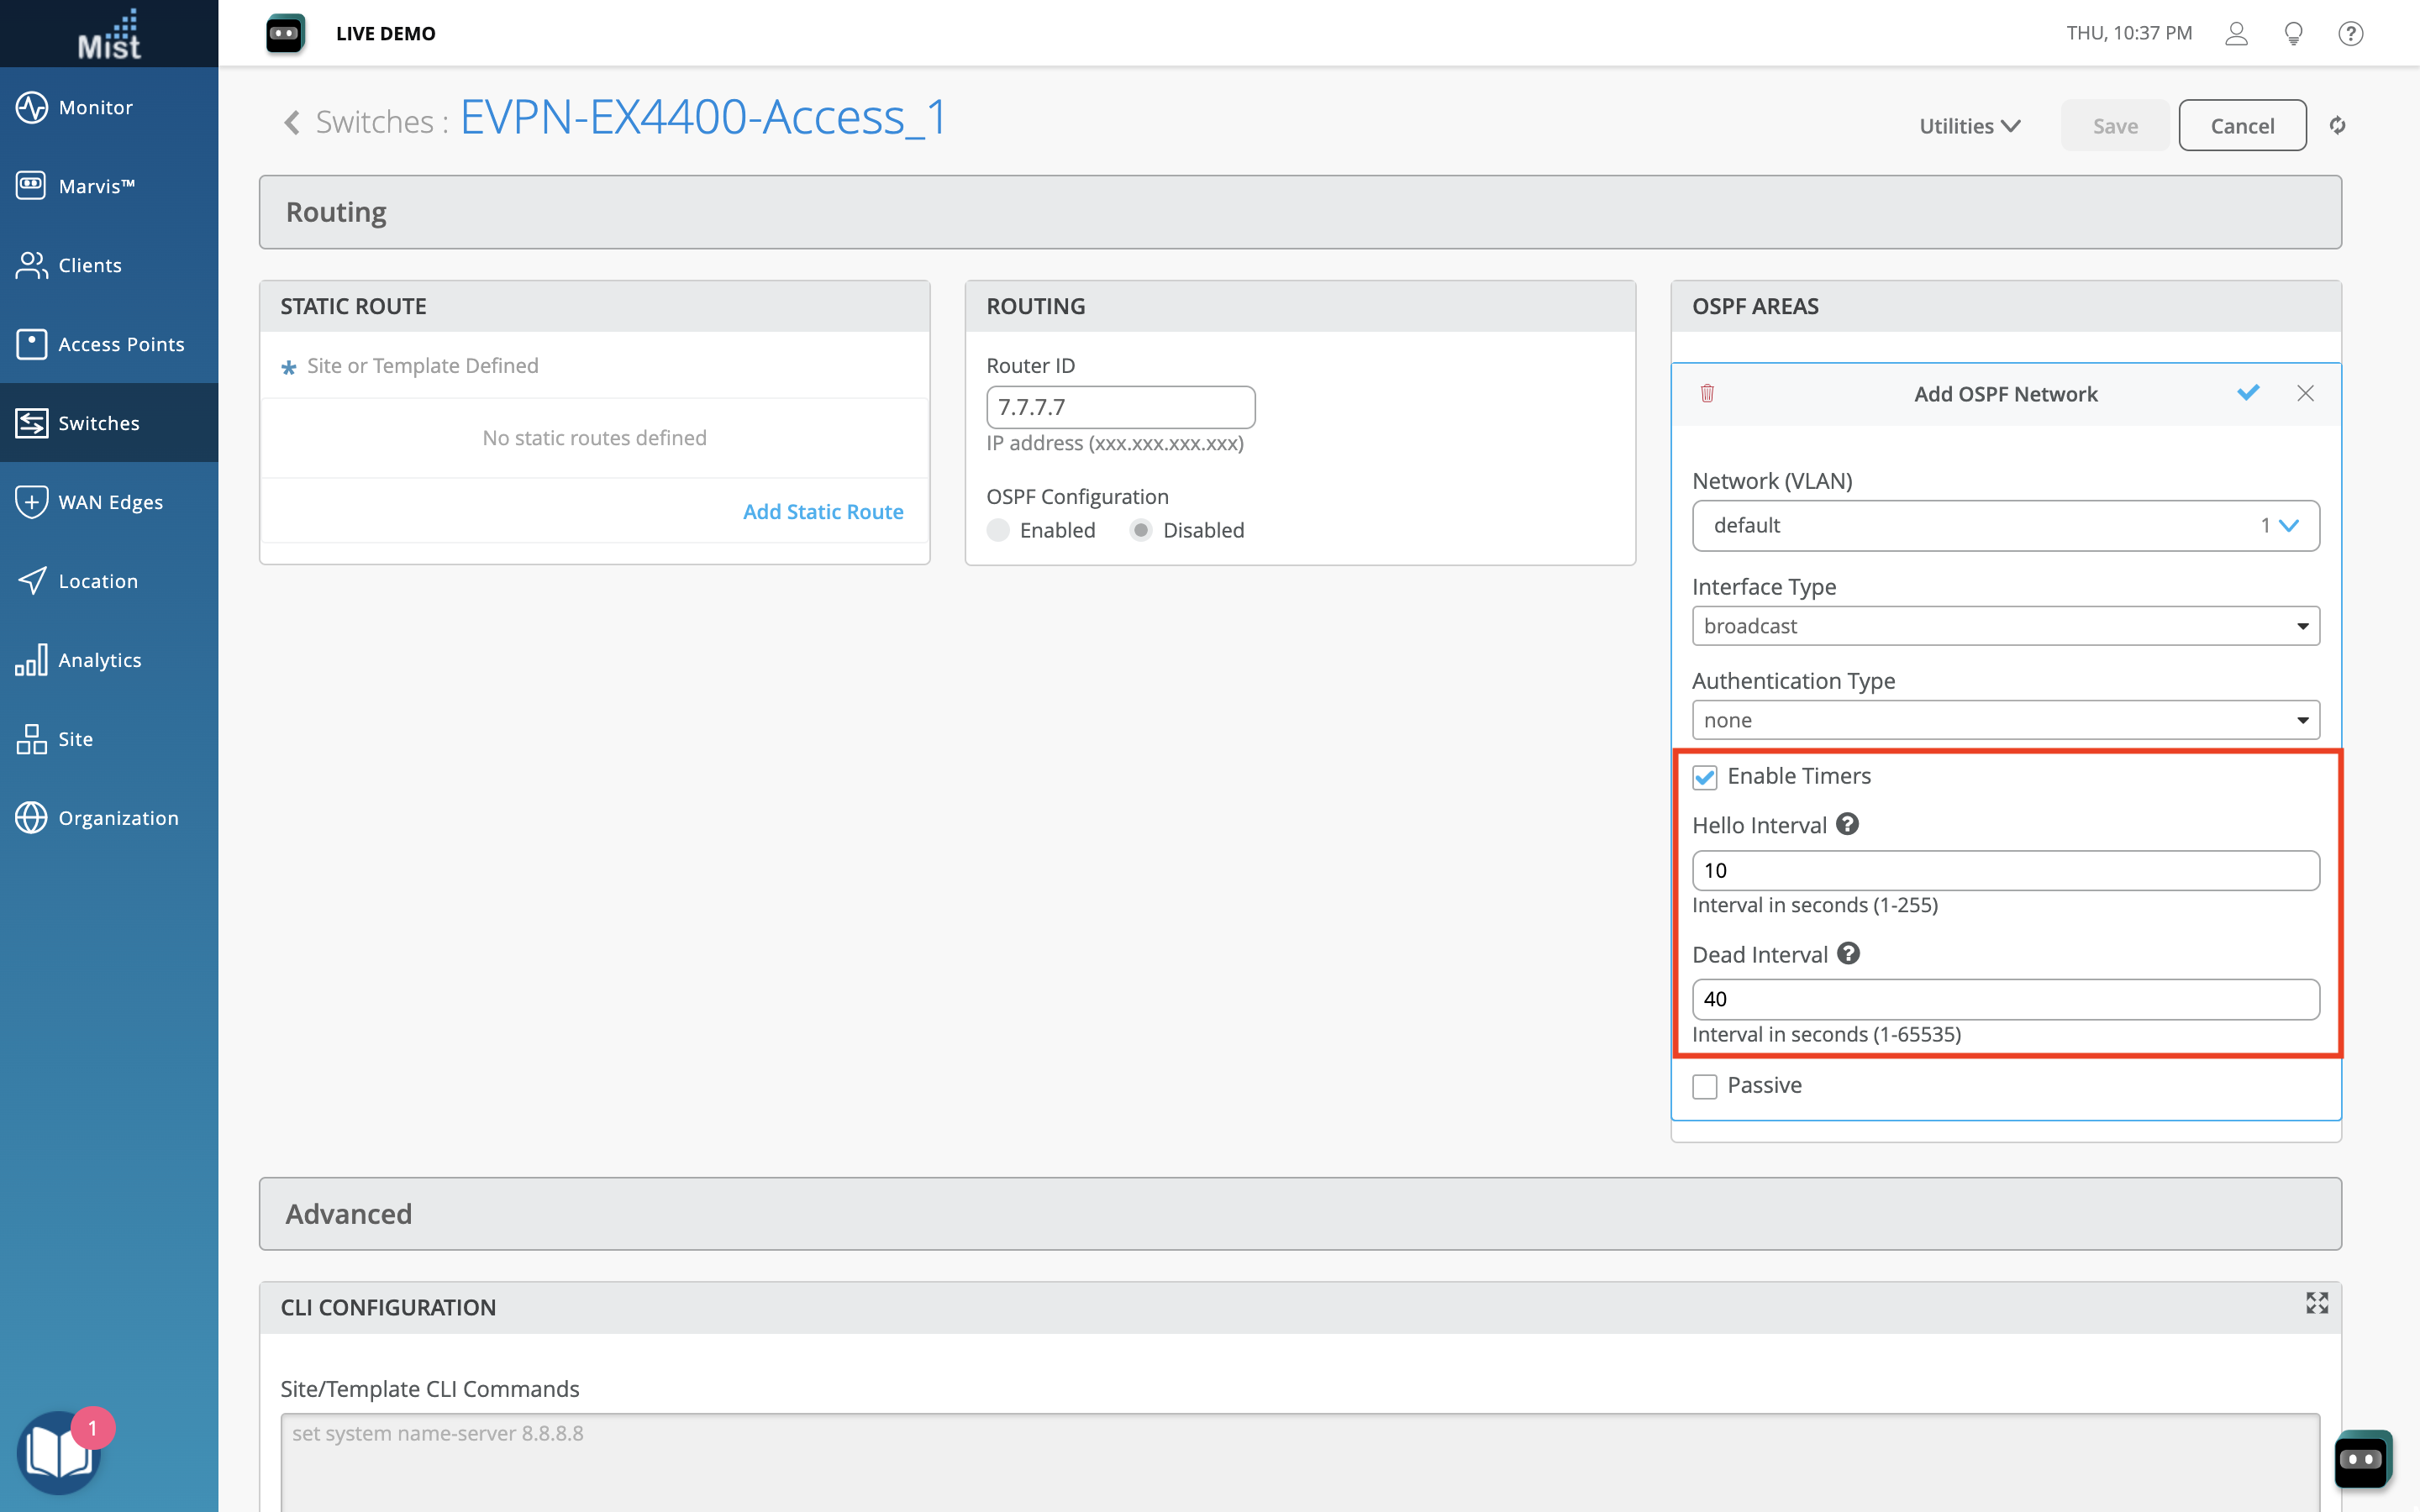The width and height of the screenshot is (2420, 1512).
Task: Click the Dead Interval help question mark
Action: click(1848, 953)
